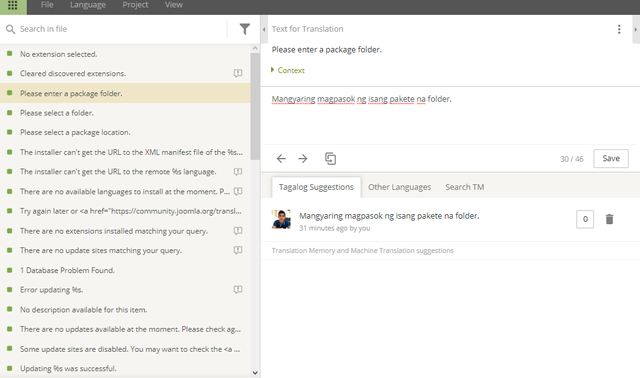Open the three-dot options menu
Image resolution: width=640 pixels, height=378 pixels.
(619, 29)
